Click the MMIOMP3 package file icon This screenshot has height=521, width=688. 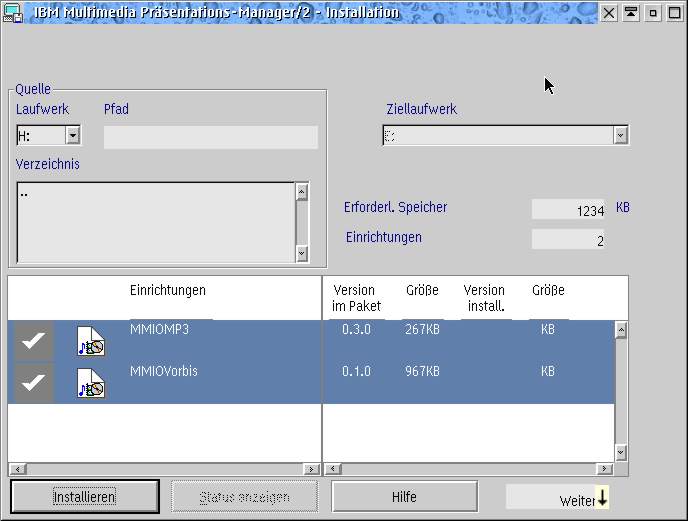pyautogui.click(x=91, y=341)
